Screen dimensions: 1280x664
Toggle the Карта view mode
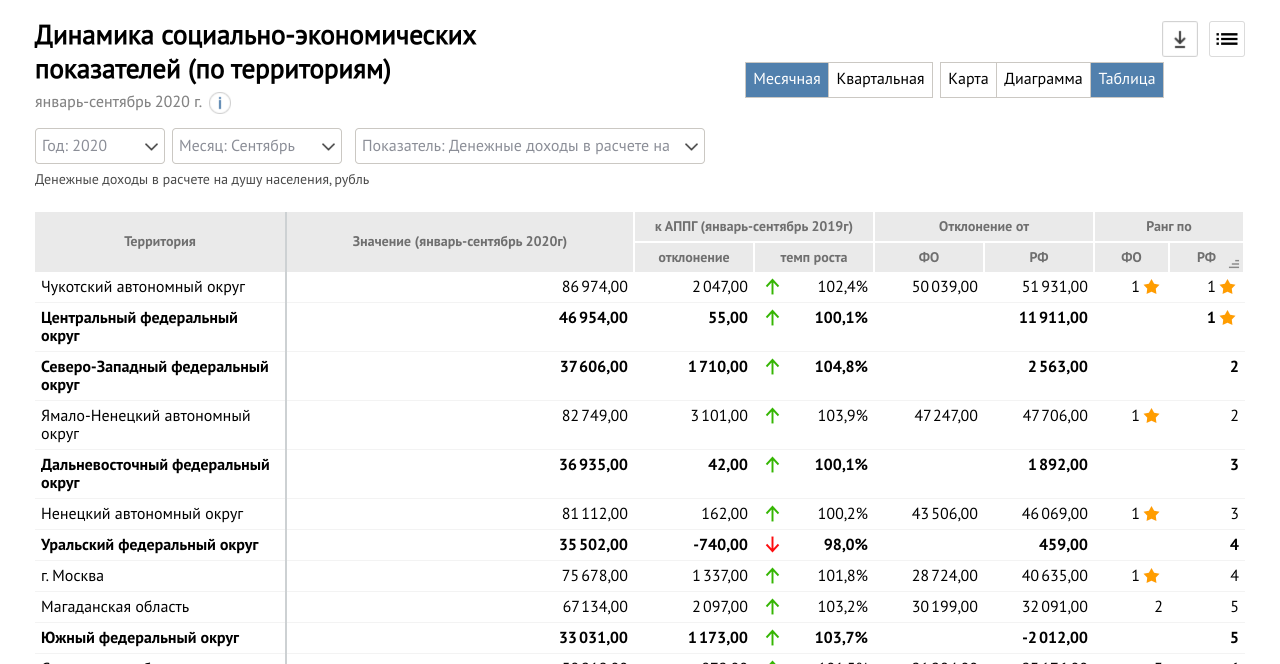coord(967,79)
